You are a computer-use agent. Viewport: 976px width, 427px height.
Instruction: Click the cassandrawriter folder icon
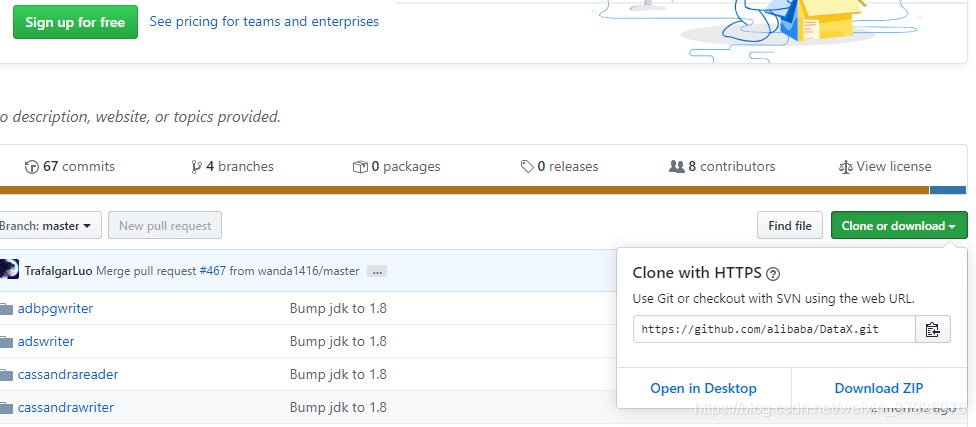pos(6,408)
